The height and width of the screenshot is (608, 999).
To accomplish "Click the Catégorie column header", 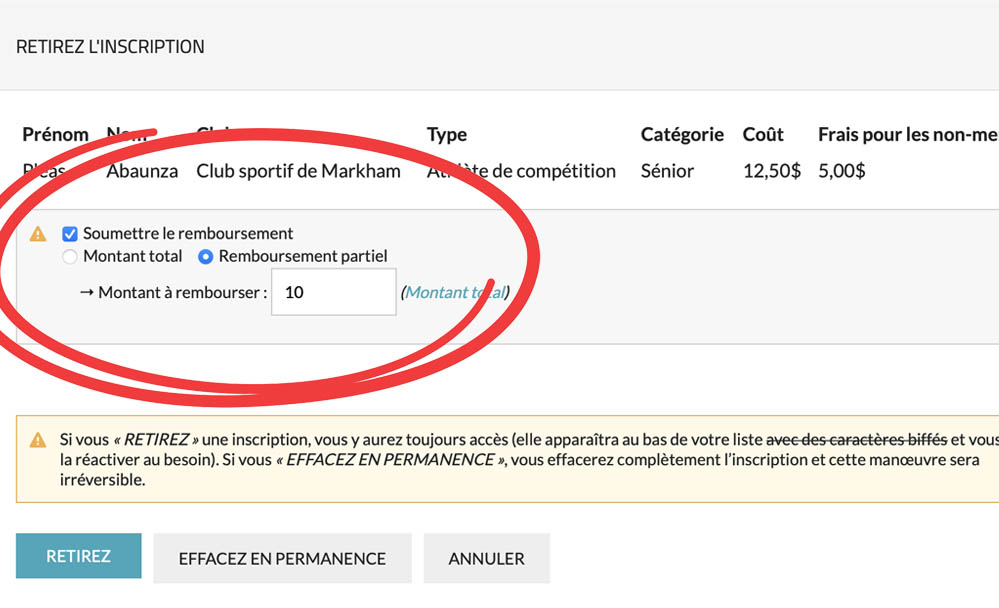I will pos(682,134).
